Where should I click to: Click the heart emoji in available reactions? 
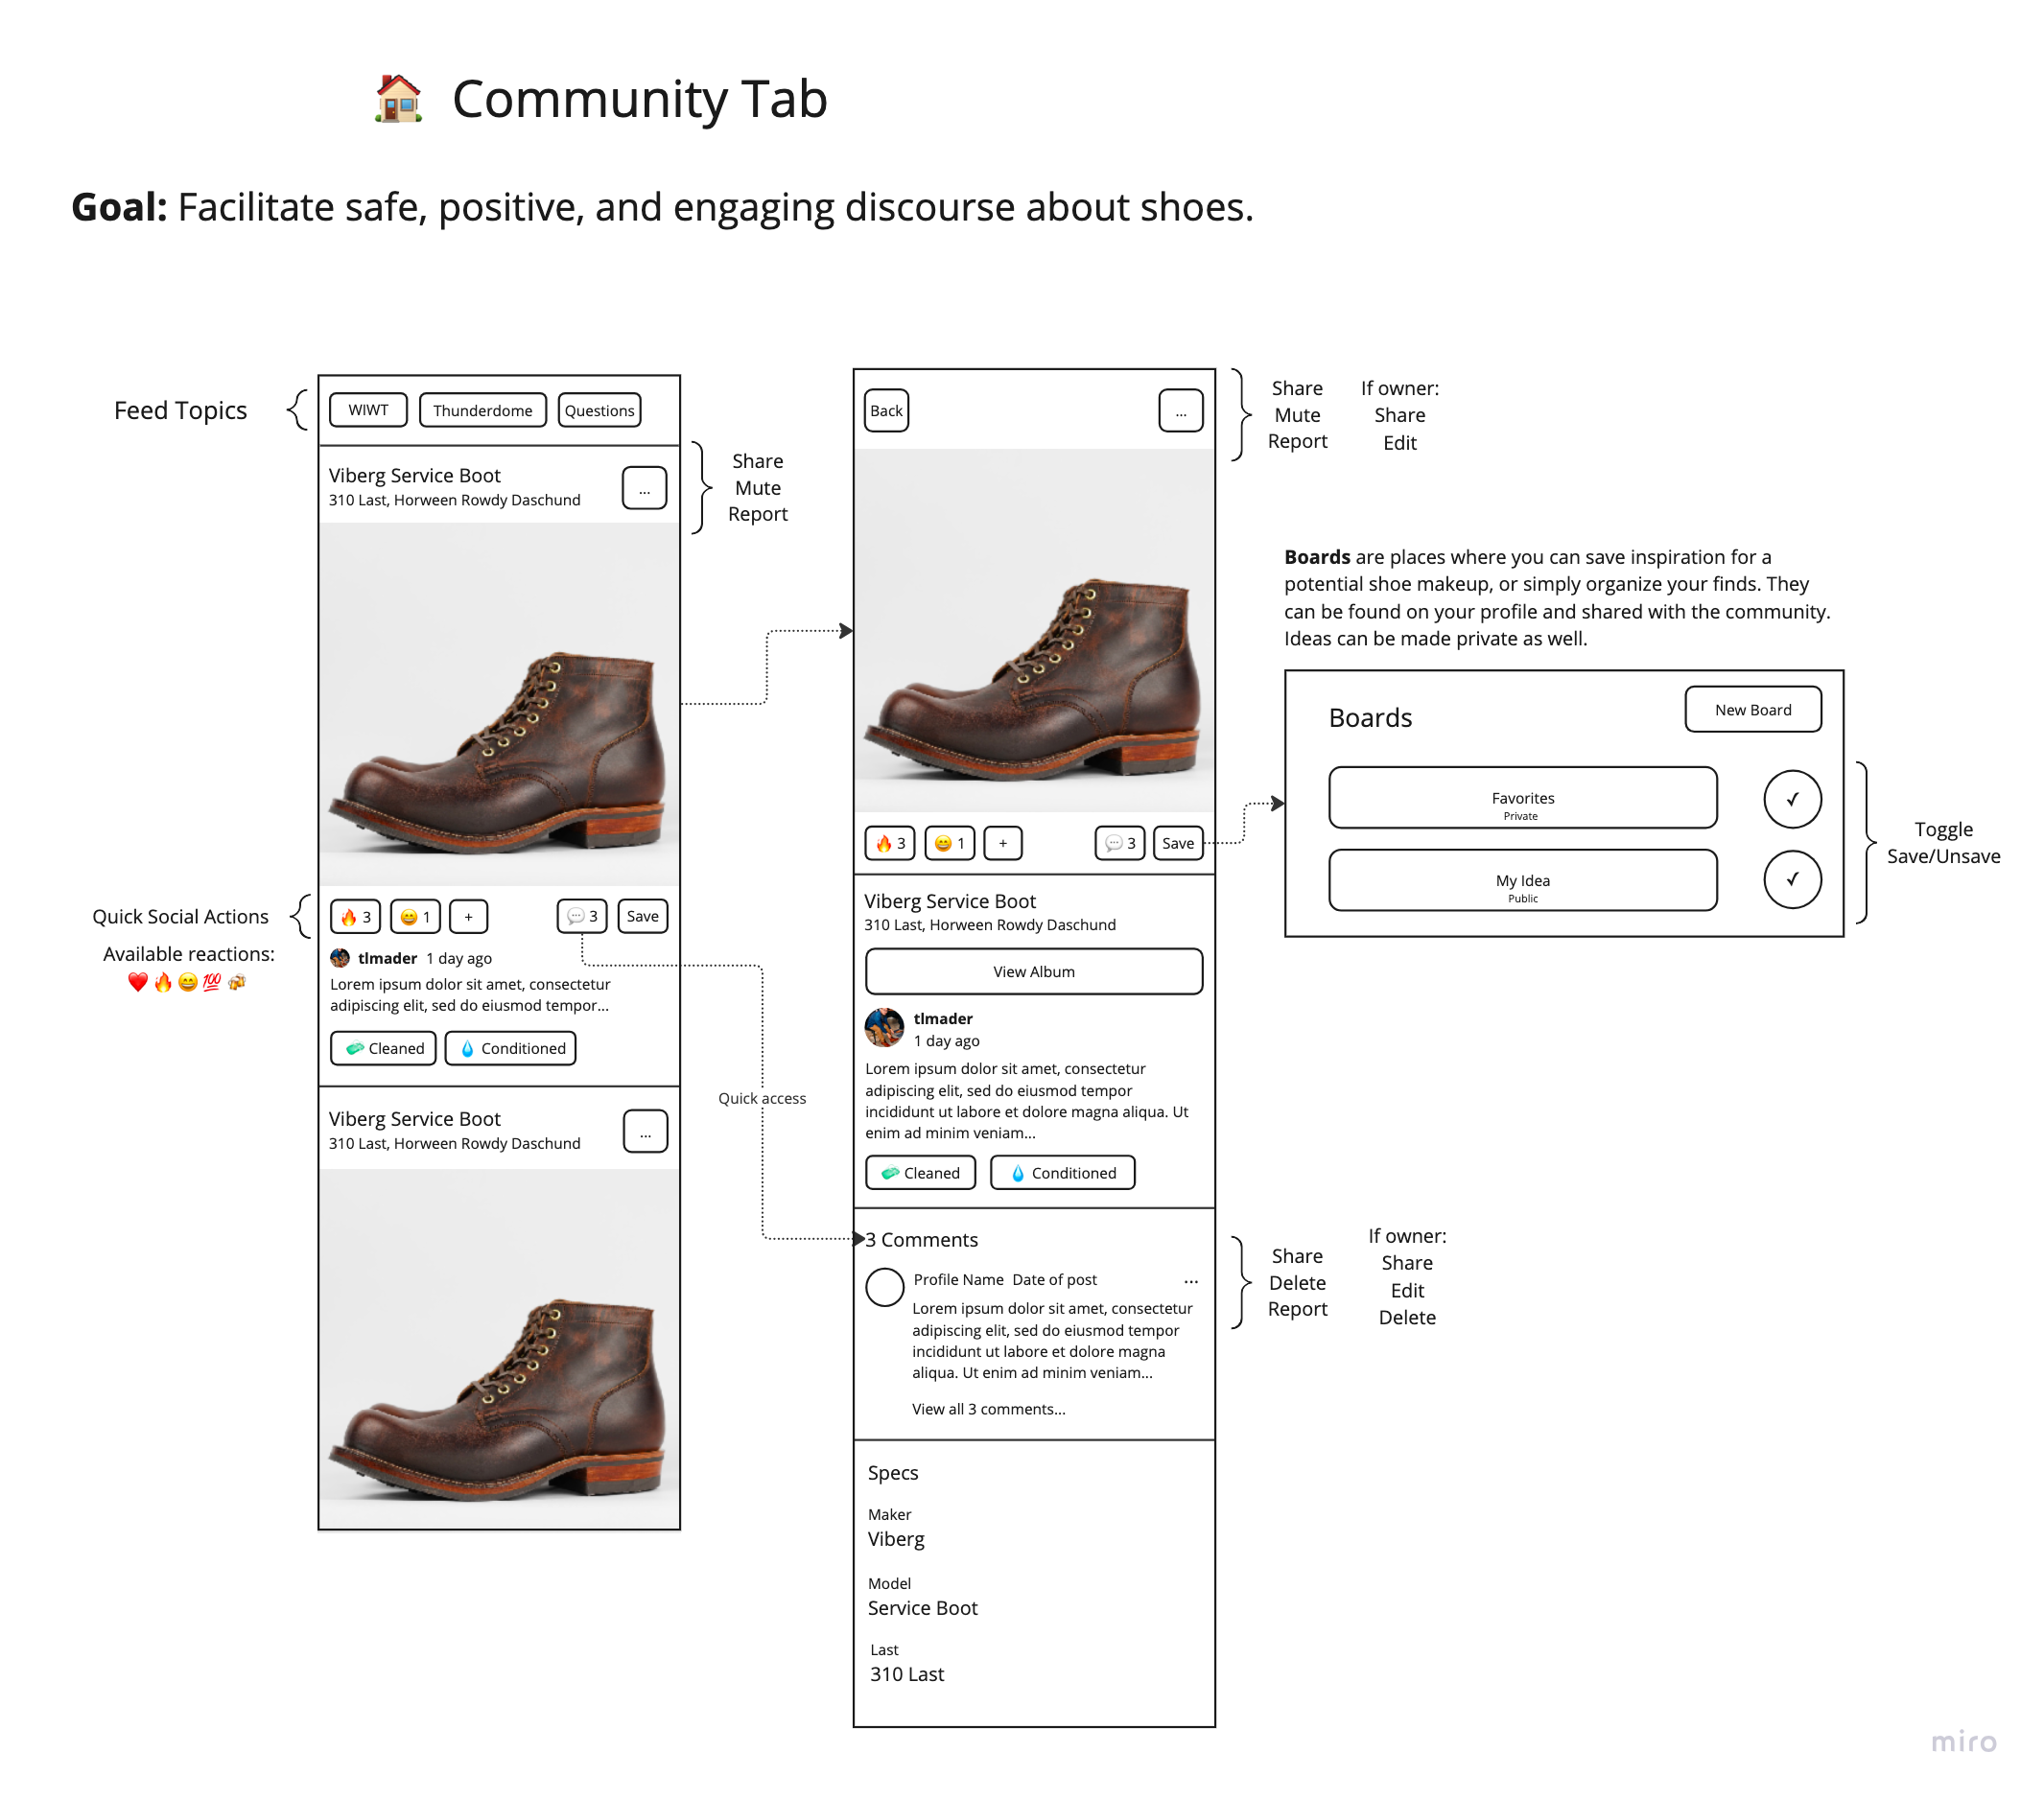click(138, 982)
